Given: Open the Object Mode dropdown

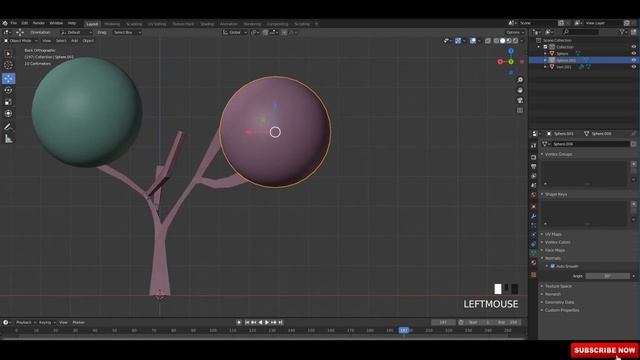Looking at the screenshot, I should [x=20, y=41].
